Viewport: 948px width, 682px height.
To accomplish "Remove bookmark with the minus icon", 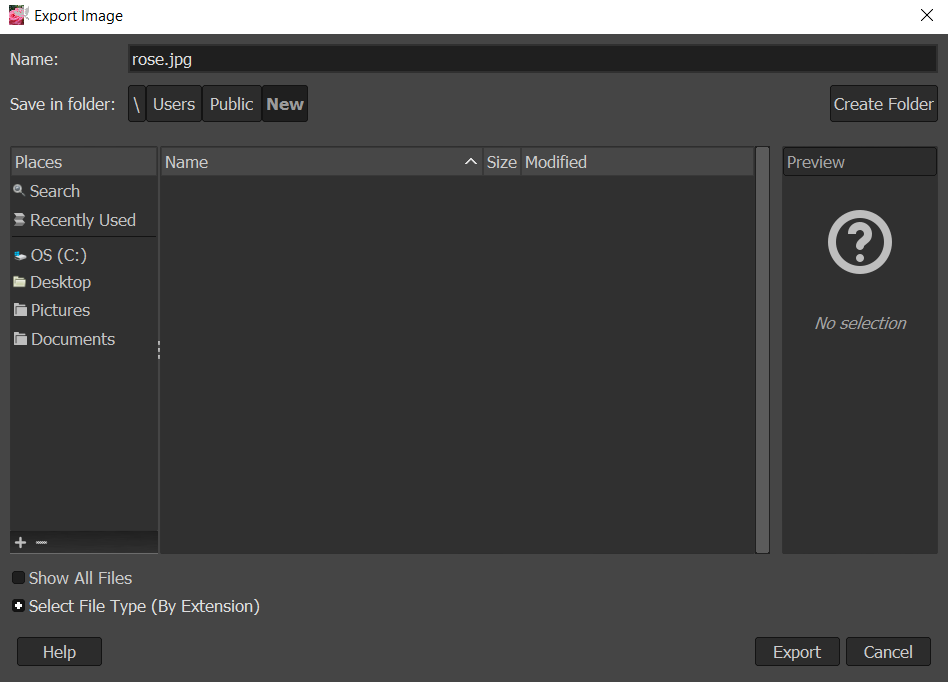I will click(x=41, y=542).
